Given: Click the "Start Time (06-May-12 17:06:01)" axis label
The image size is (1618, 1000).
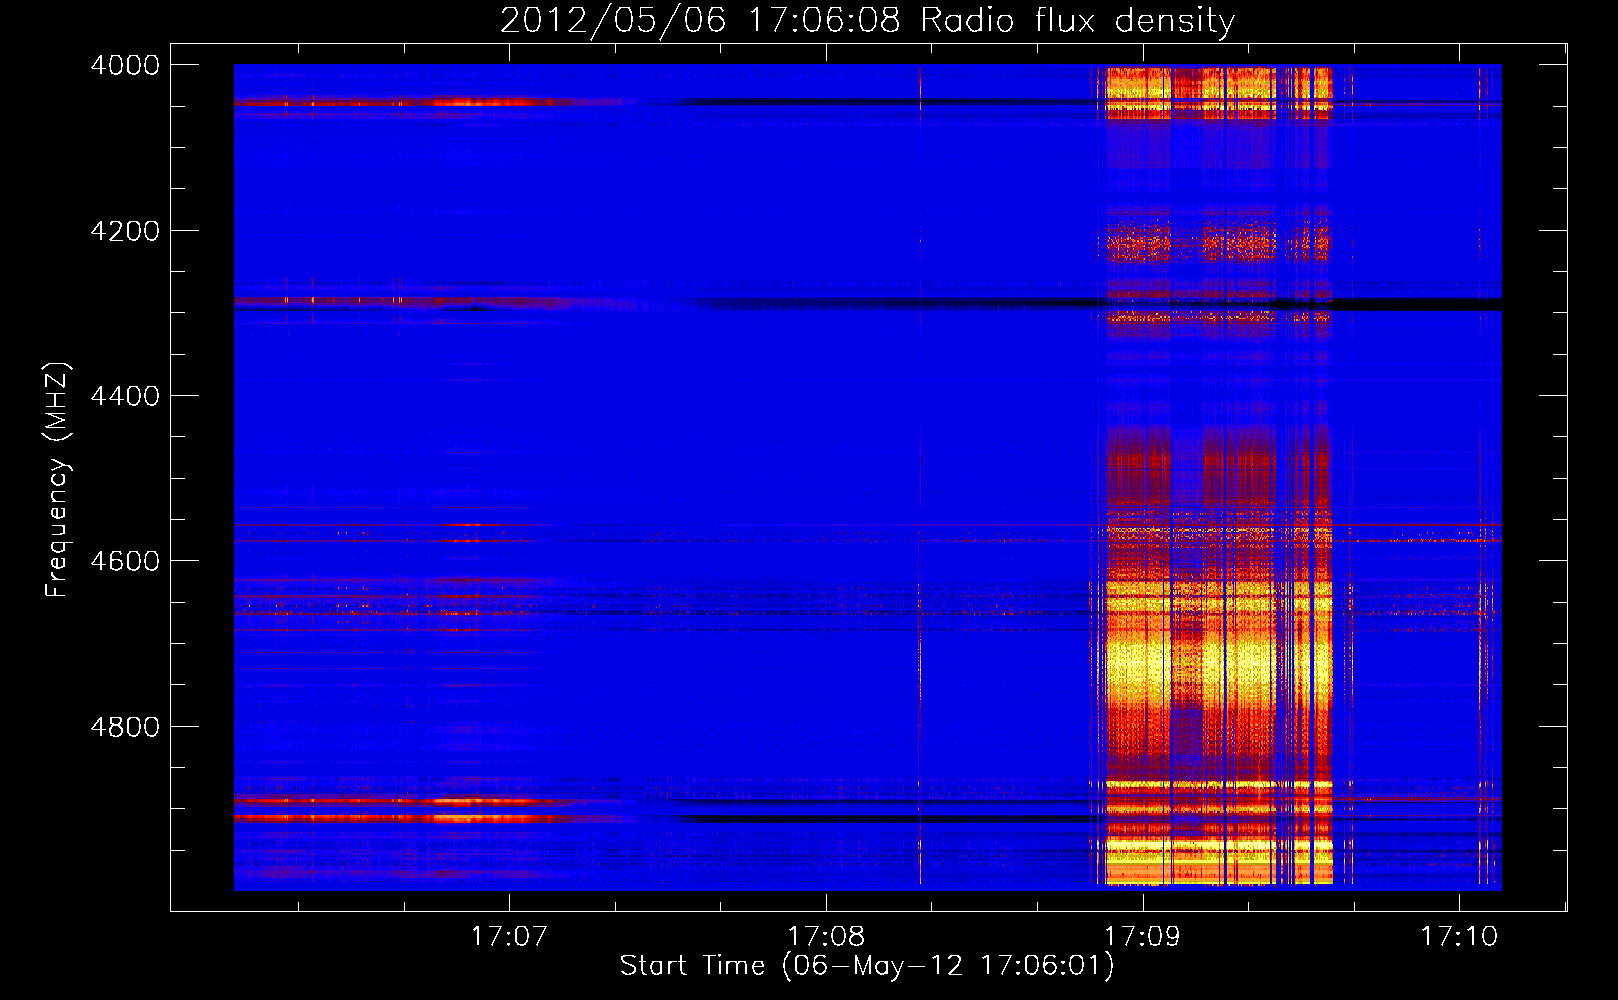Looking at the screenshot, I should [x=866, y=966].
